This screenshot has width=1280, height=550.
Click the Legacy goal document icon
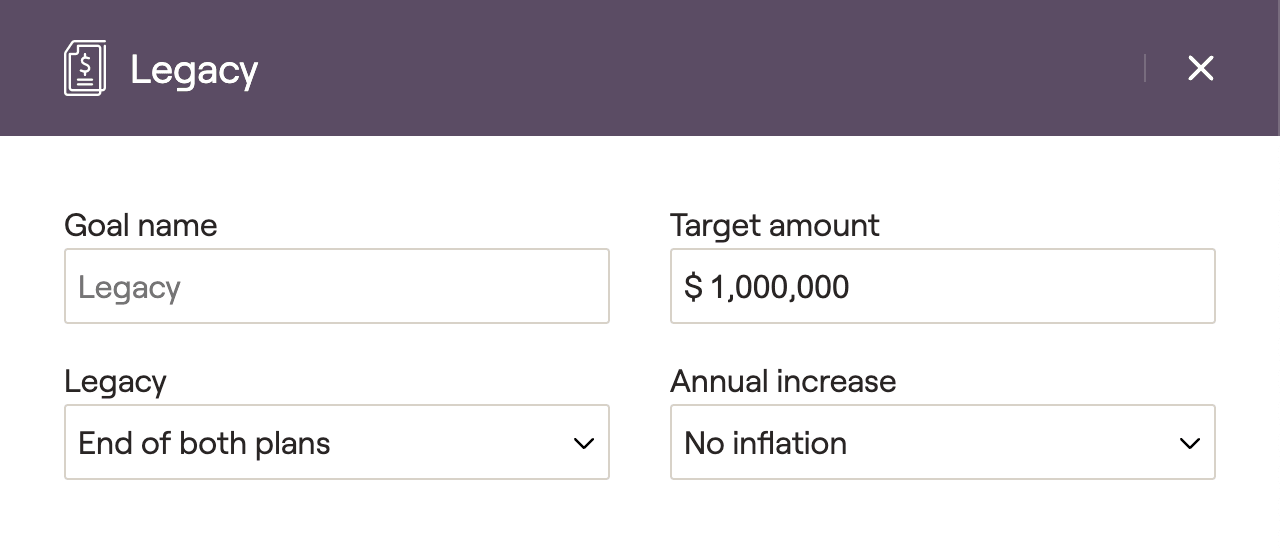[85, 68]
